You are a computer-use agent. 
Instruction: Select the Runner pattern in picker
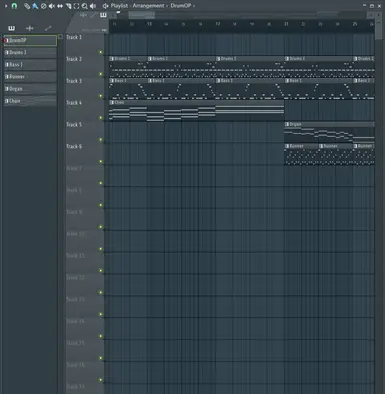[30, 77]
